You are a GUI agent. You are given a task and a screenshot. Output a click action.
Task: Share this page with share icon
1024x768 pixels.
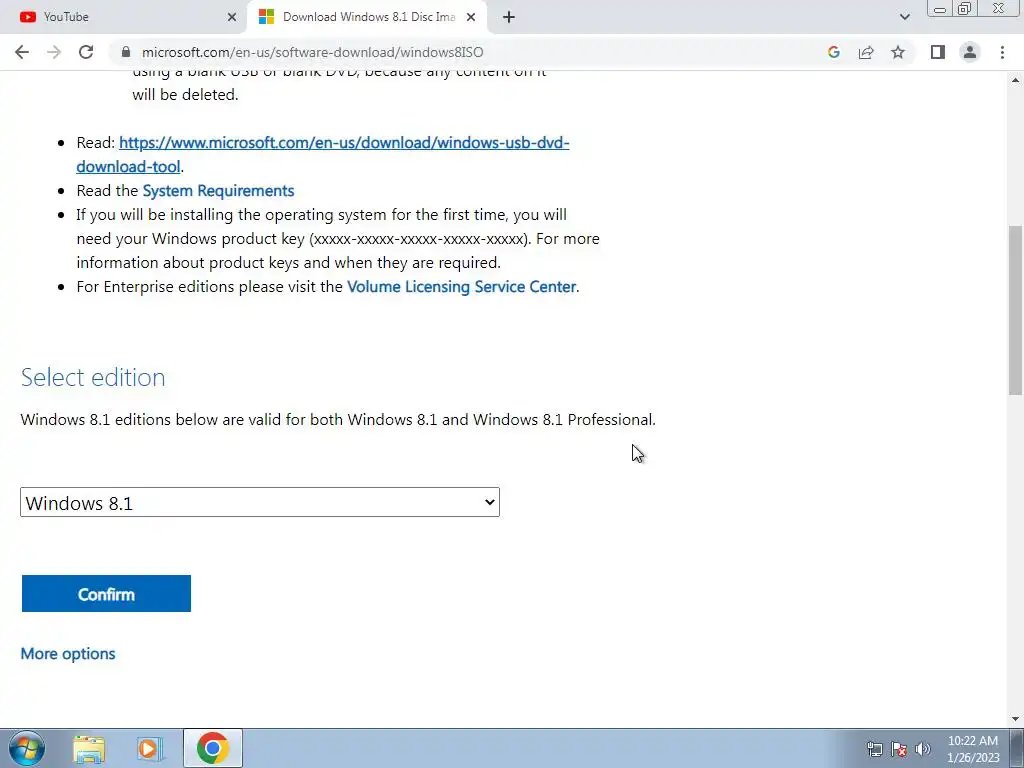[x=866, y=52]
